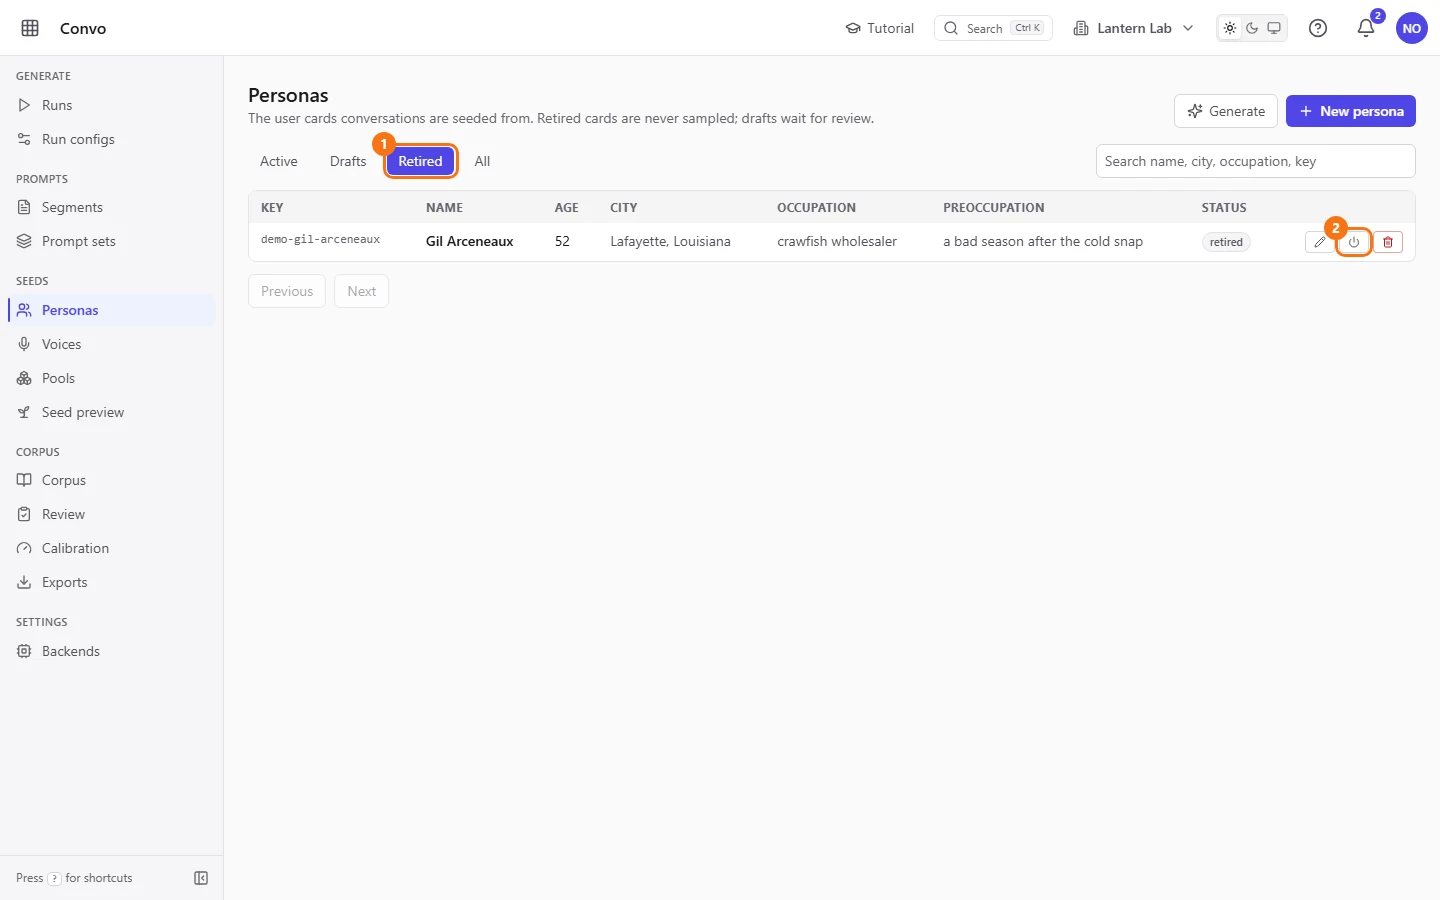
Task: Click the persona name Gil Arceneaux
Action: click(470, 241)
